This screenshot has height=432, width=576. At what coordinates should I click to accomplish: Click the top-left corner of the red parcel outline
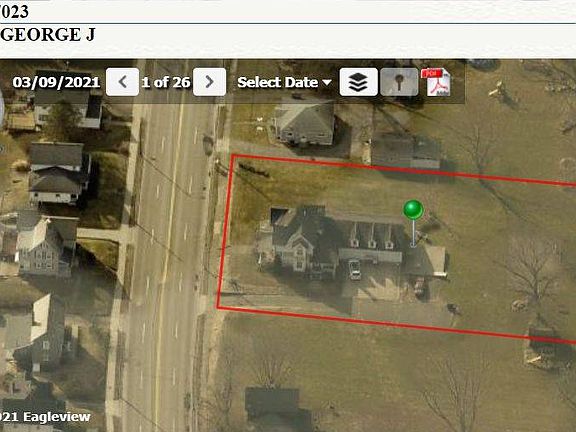(233, 156)
